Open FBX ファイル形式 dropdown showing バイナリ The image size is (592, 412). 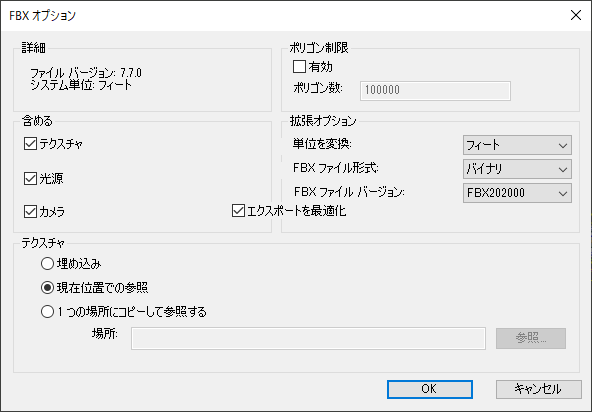[517, 169]
